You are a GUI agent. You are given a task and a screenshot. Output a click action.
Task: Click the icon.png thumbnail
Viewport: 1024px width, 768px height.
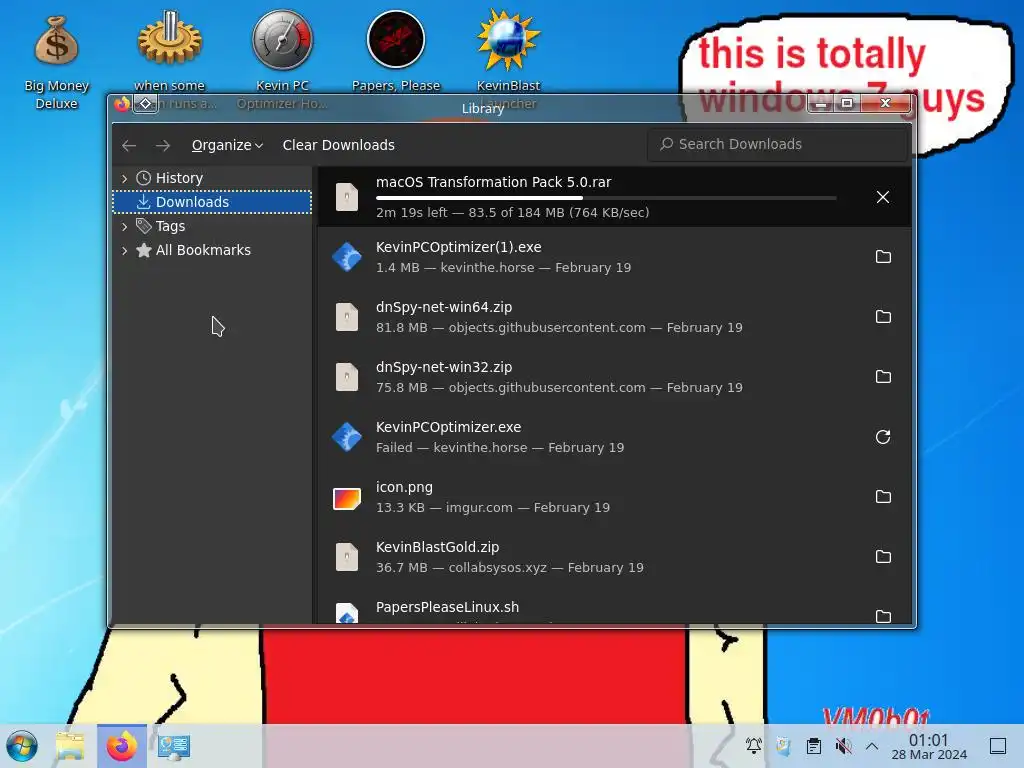coord(347,499)
